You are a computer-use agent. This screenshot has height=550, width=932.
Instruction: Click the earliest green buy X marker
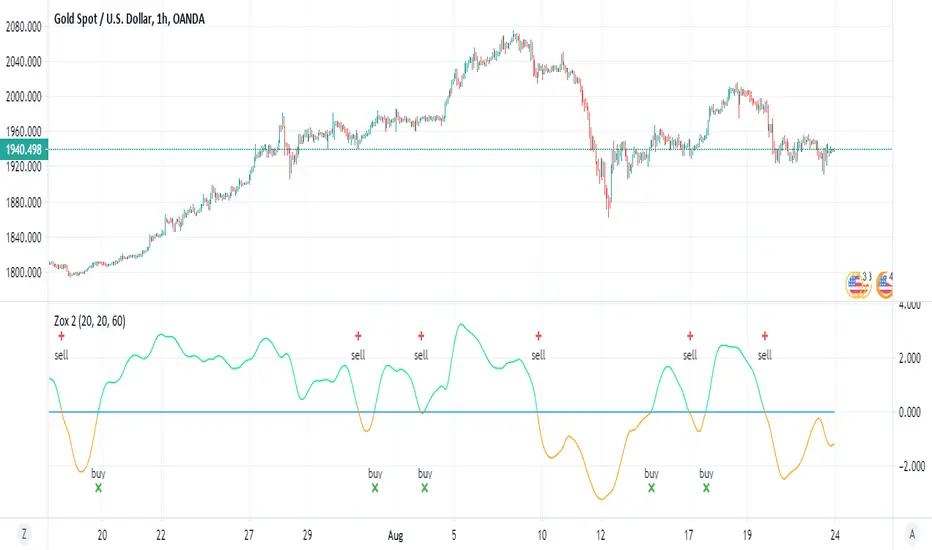pos(98,488)
